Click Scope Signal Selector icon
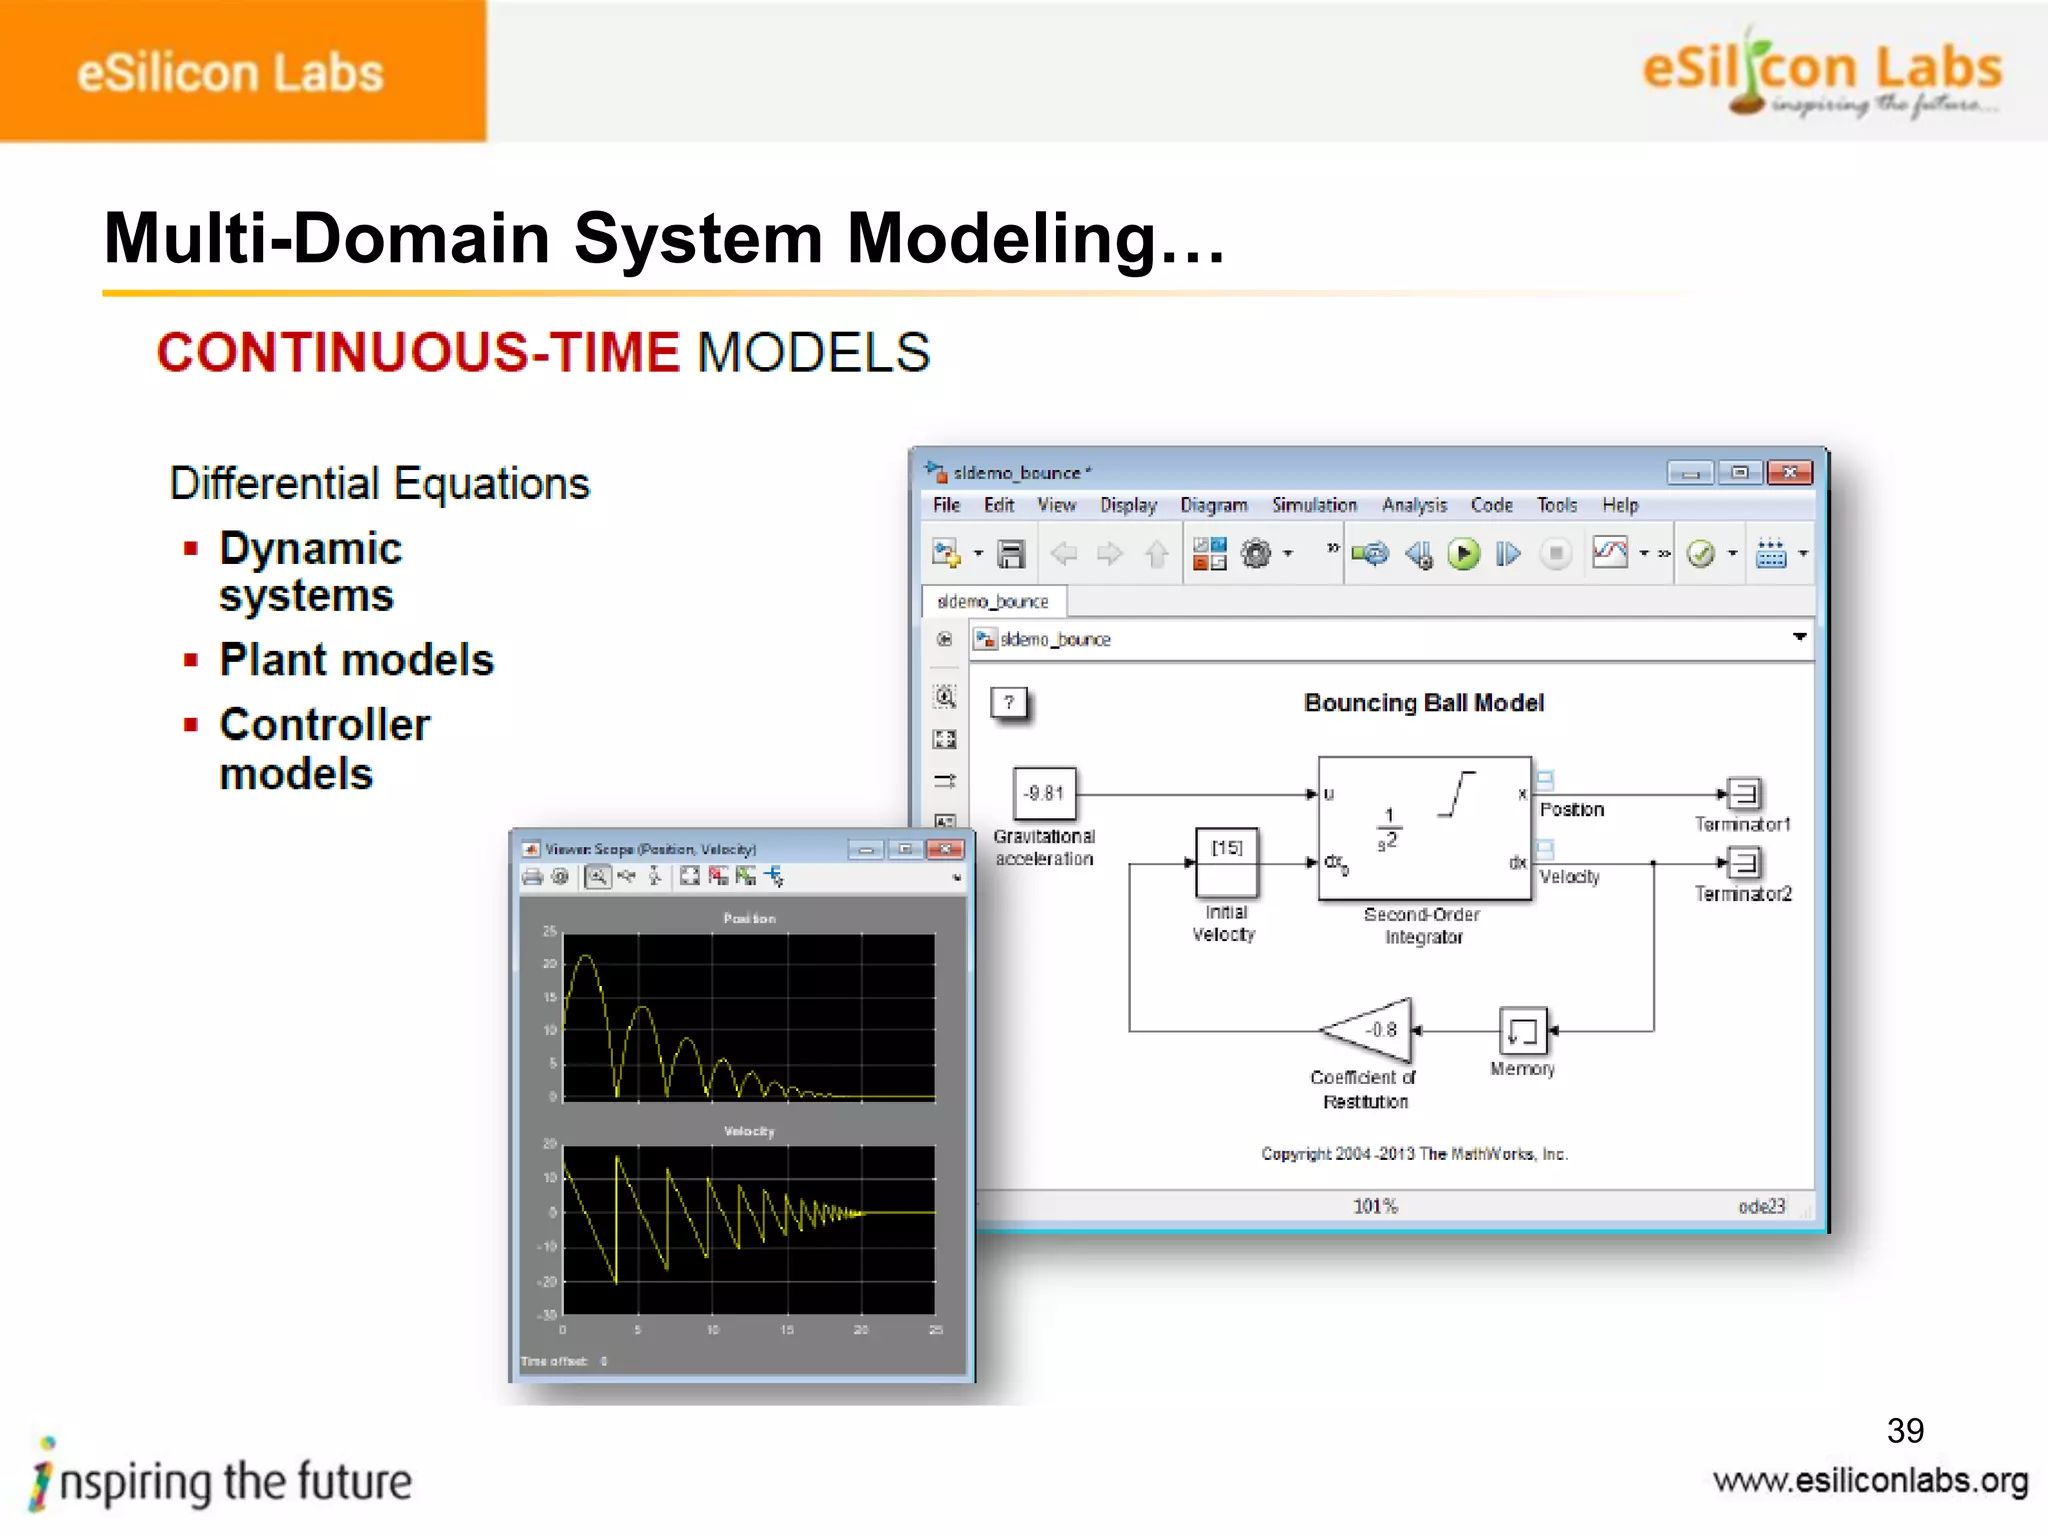This screenshot has height=1536, width=2048. pyautogui.click(x=775, y=877)
